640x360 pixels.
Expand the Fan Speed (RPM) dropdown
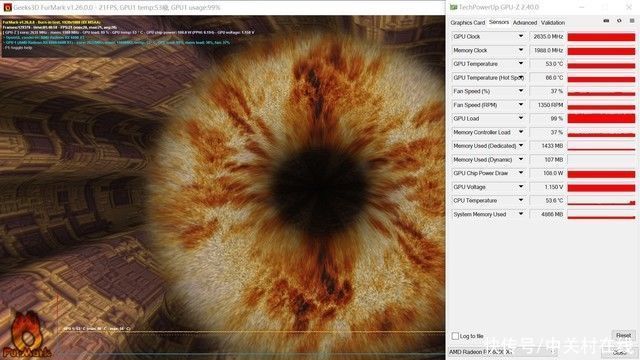(521, 105)
